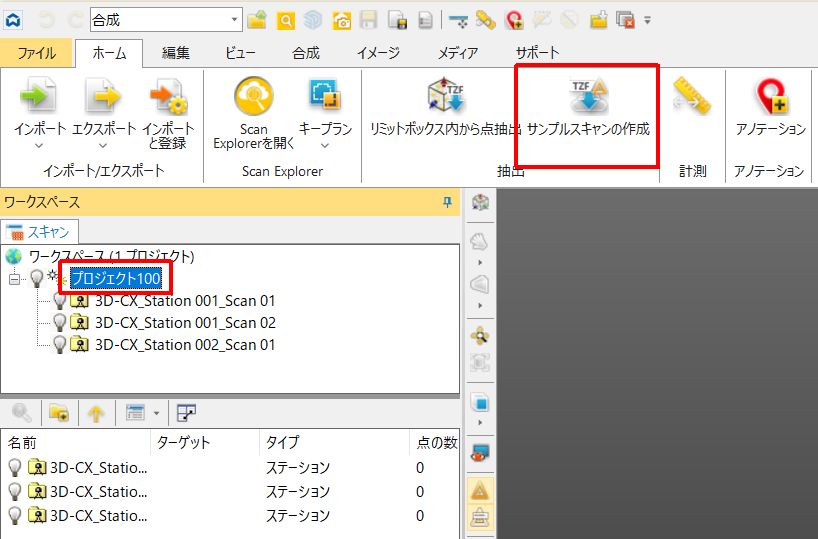Select the スキャン tab in workspace panel
The height and width of the screenshot is (539, 818).
40,232
